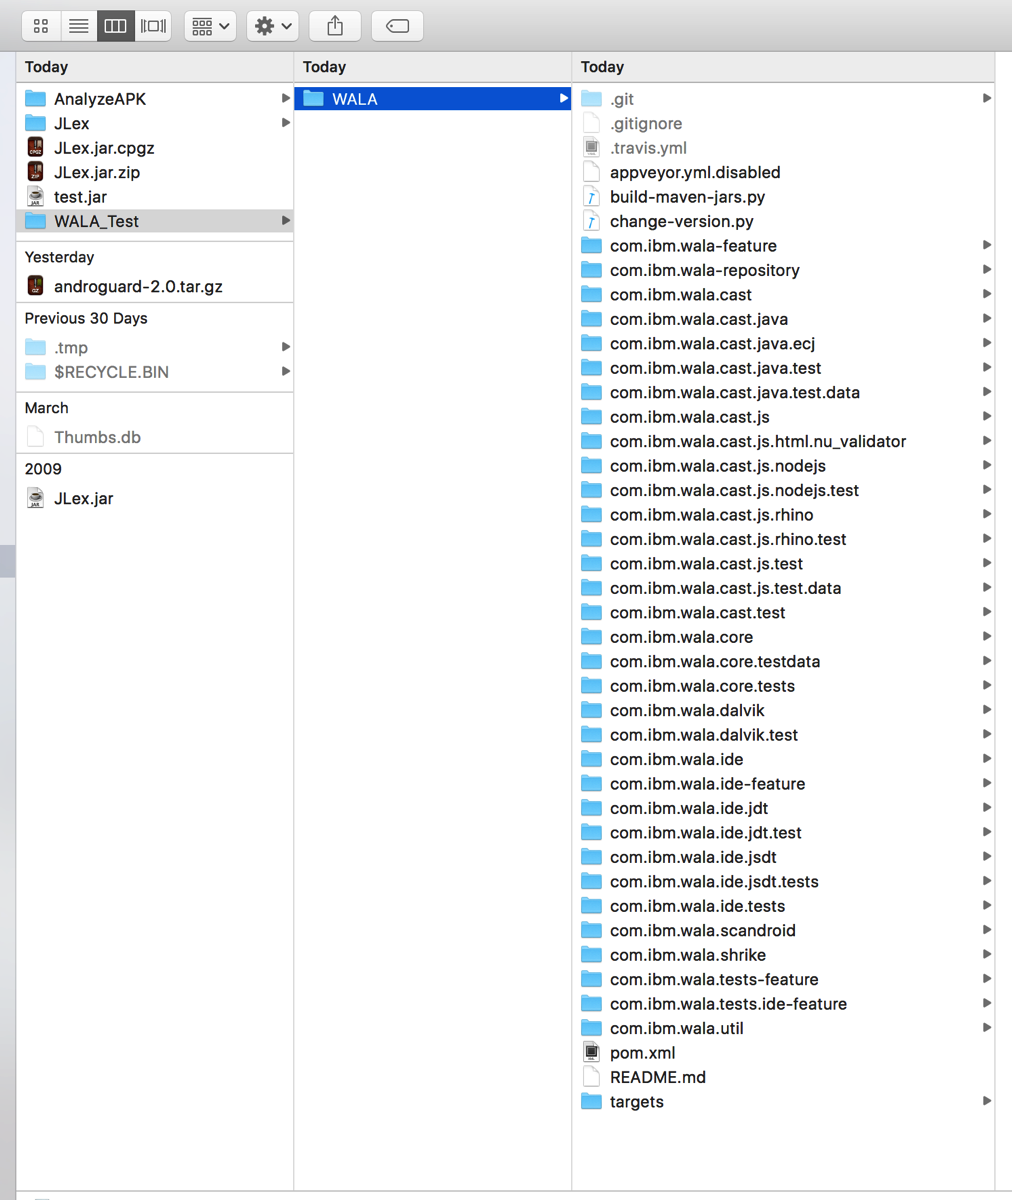Expand com.ibm.wala-feature arrow

pyautogui.click(x=987, y=245)
